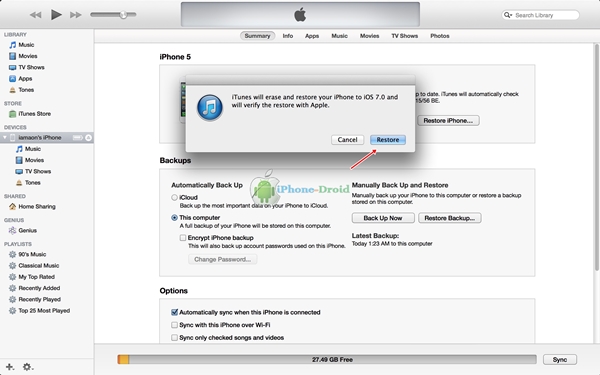Click the Search Library field
This screenshot has height=375, width=600.
click(540, 15)
